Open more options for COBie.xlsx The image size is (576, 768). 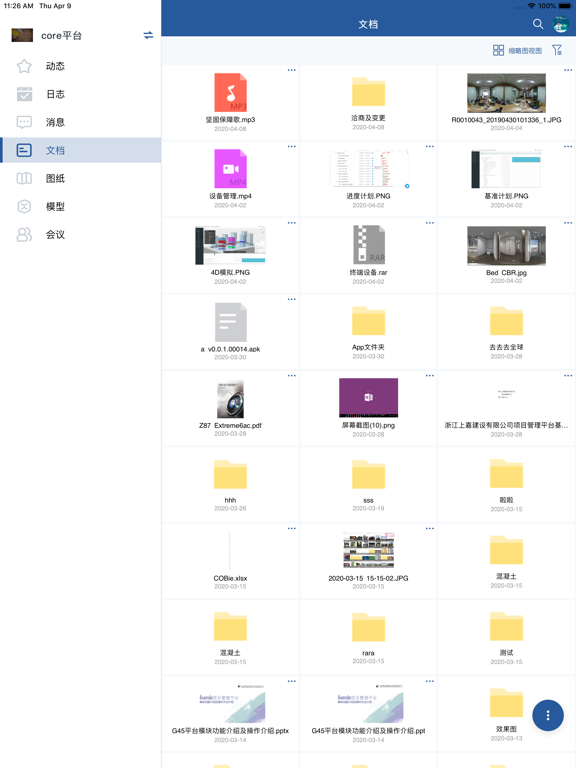point(291,528)
